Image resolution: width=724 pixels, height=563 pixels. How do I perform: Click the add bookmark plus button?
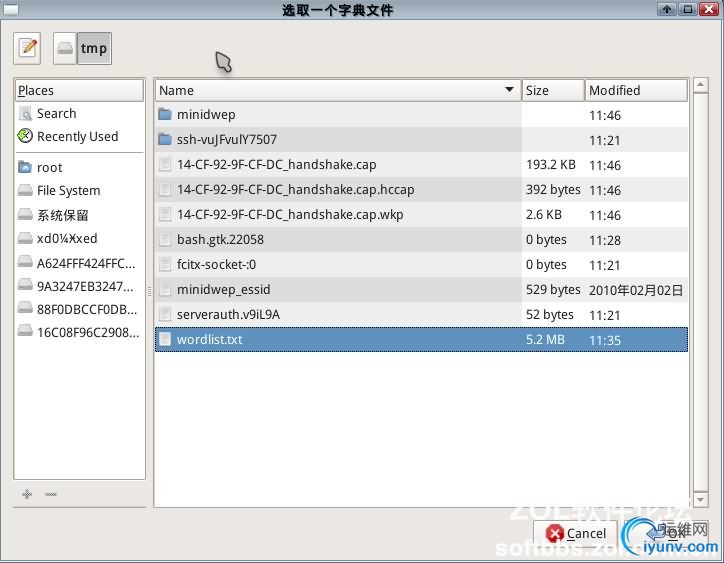pos(27,494)
